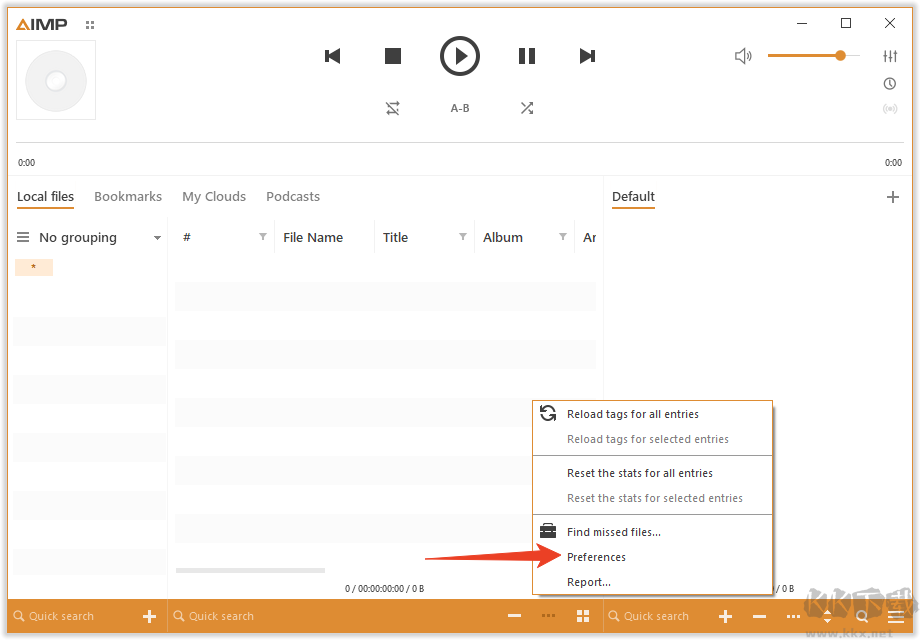Add a new playlist tab with plus
This screenshot has height=640, width=920.
coord(893,197)
